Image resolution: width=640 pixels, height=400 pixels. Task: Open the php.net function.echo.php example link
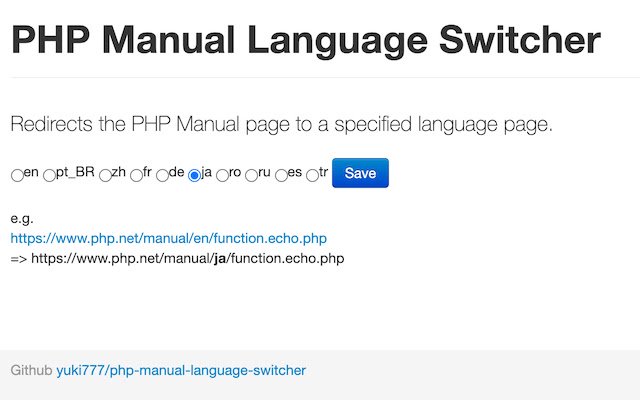coord(169,238)
